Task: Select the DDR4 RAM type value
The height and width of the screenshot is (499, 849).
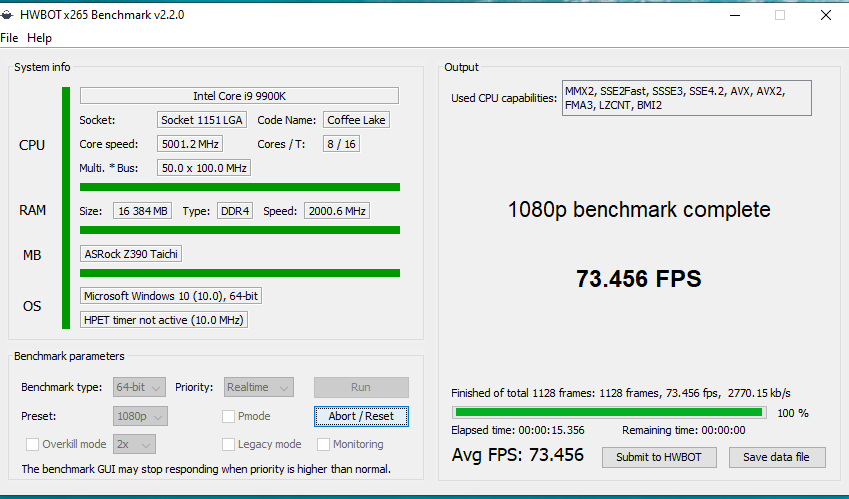Action: coord(235,211)
